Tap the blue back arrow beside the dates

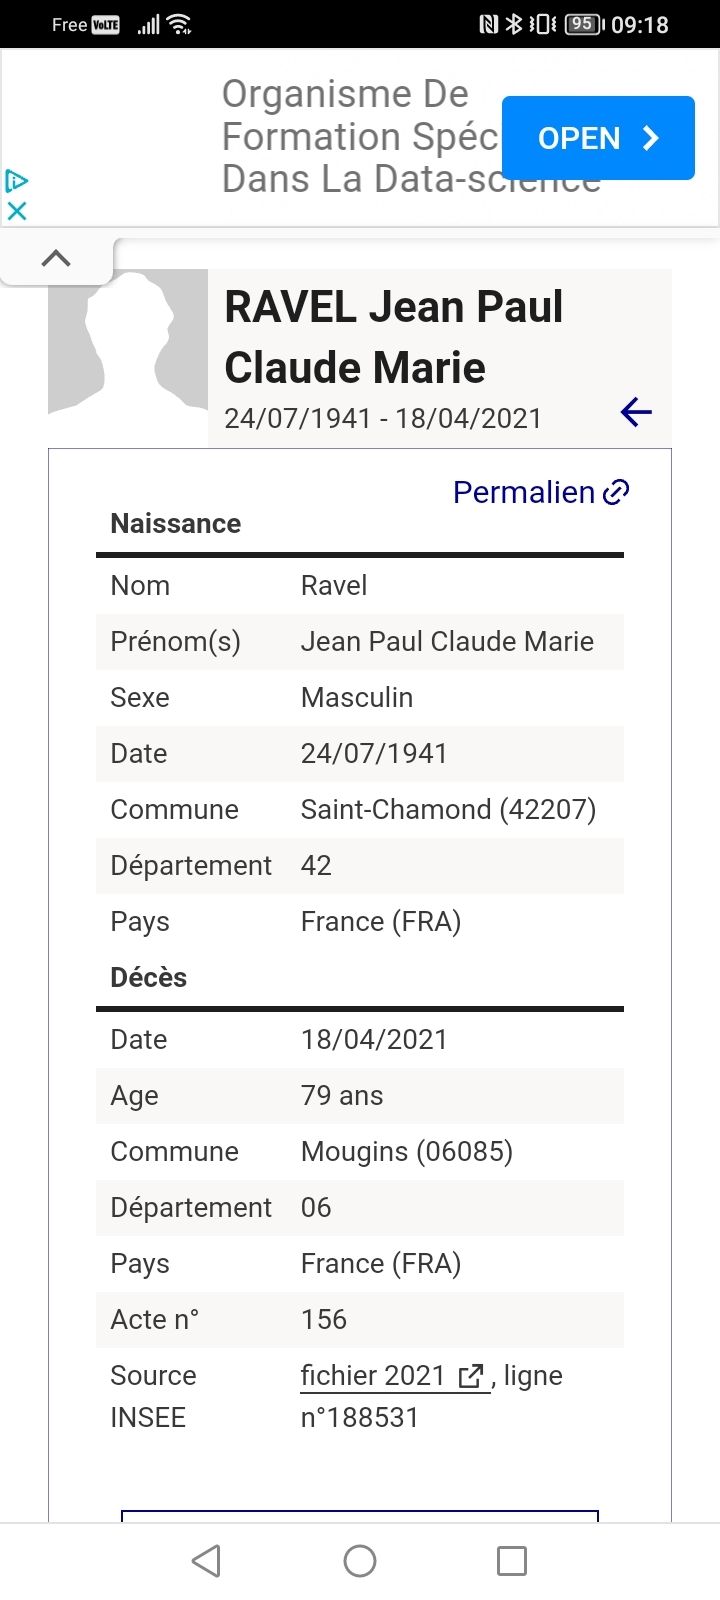pyautogui.click(x=636, y=412)
